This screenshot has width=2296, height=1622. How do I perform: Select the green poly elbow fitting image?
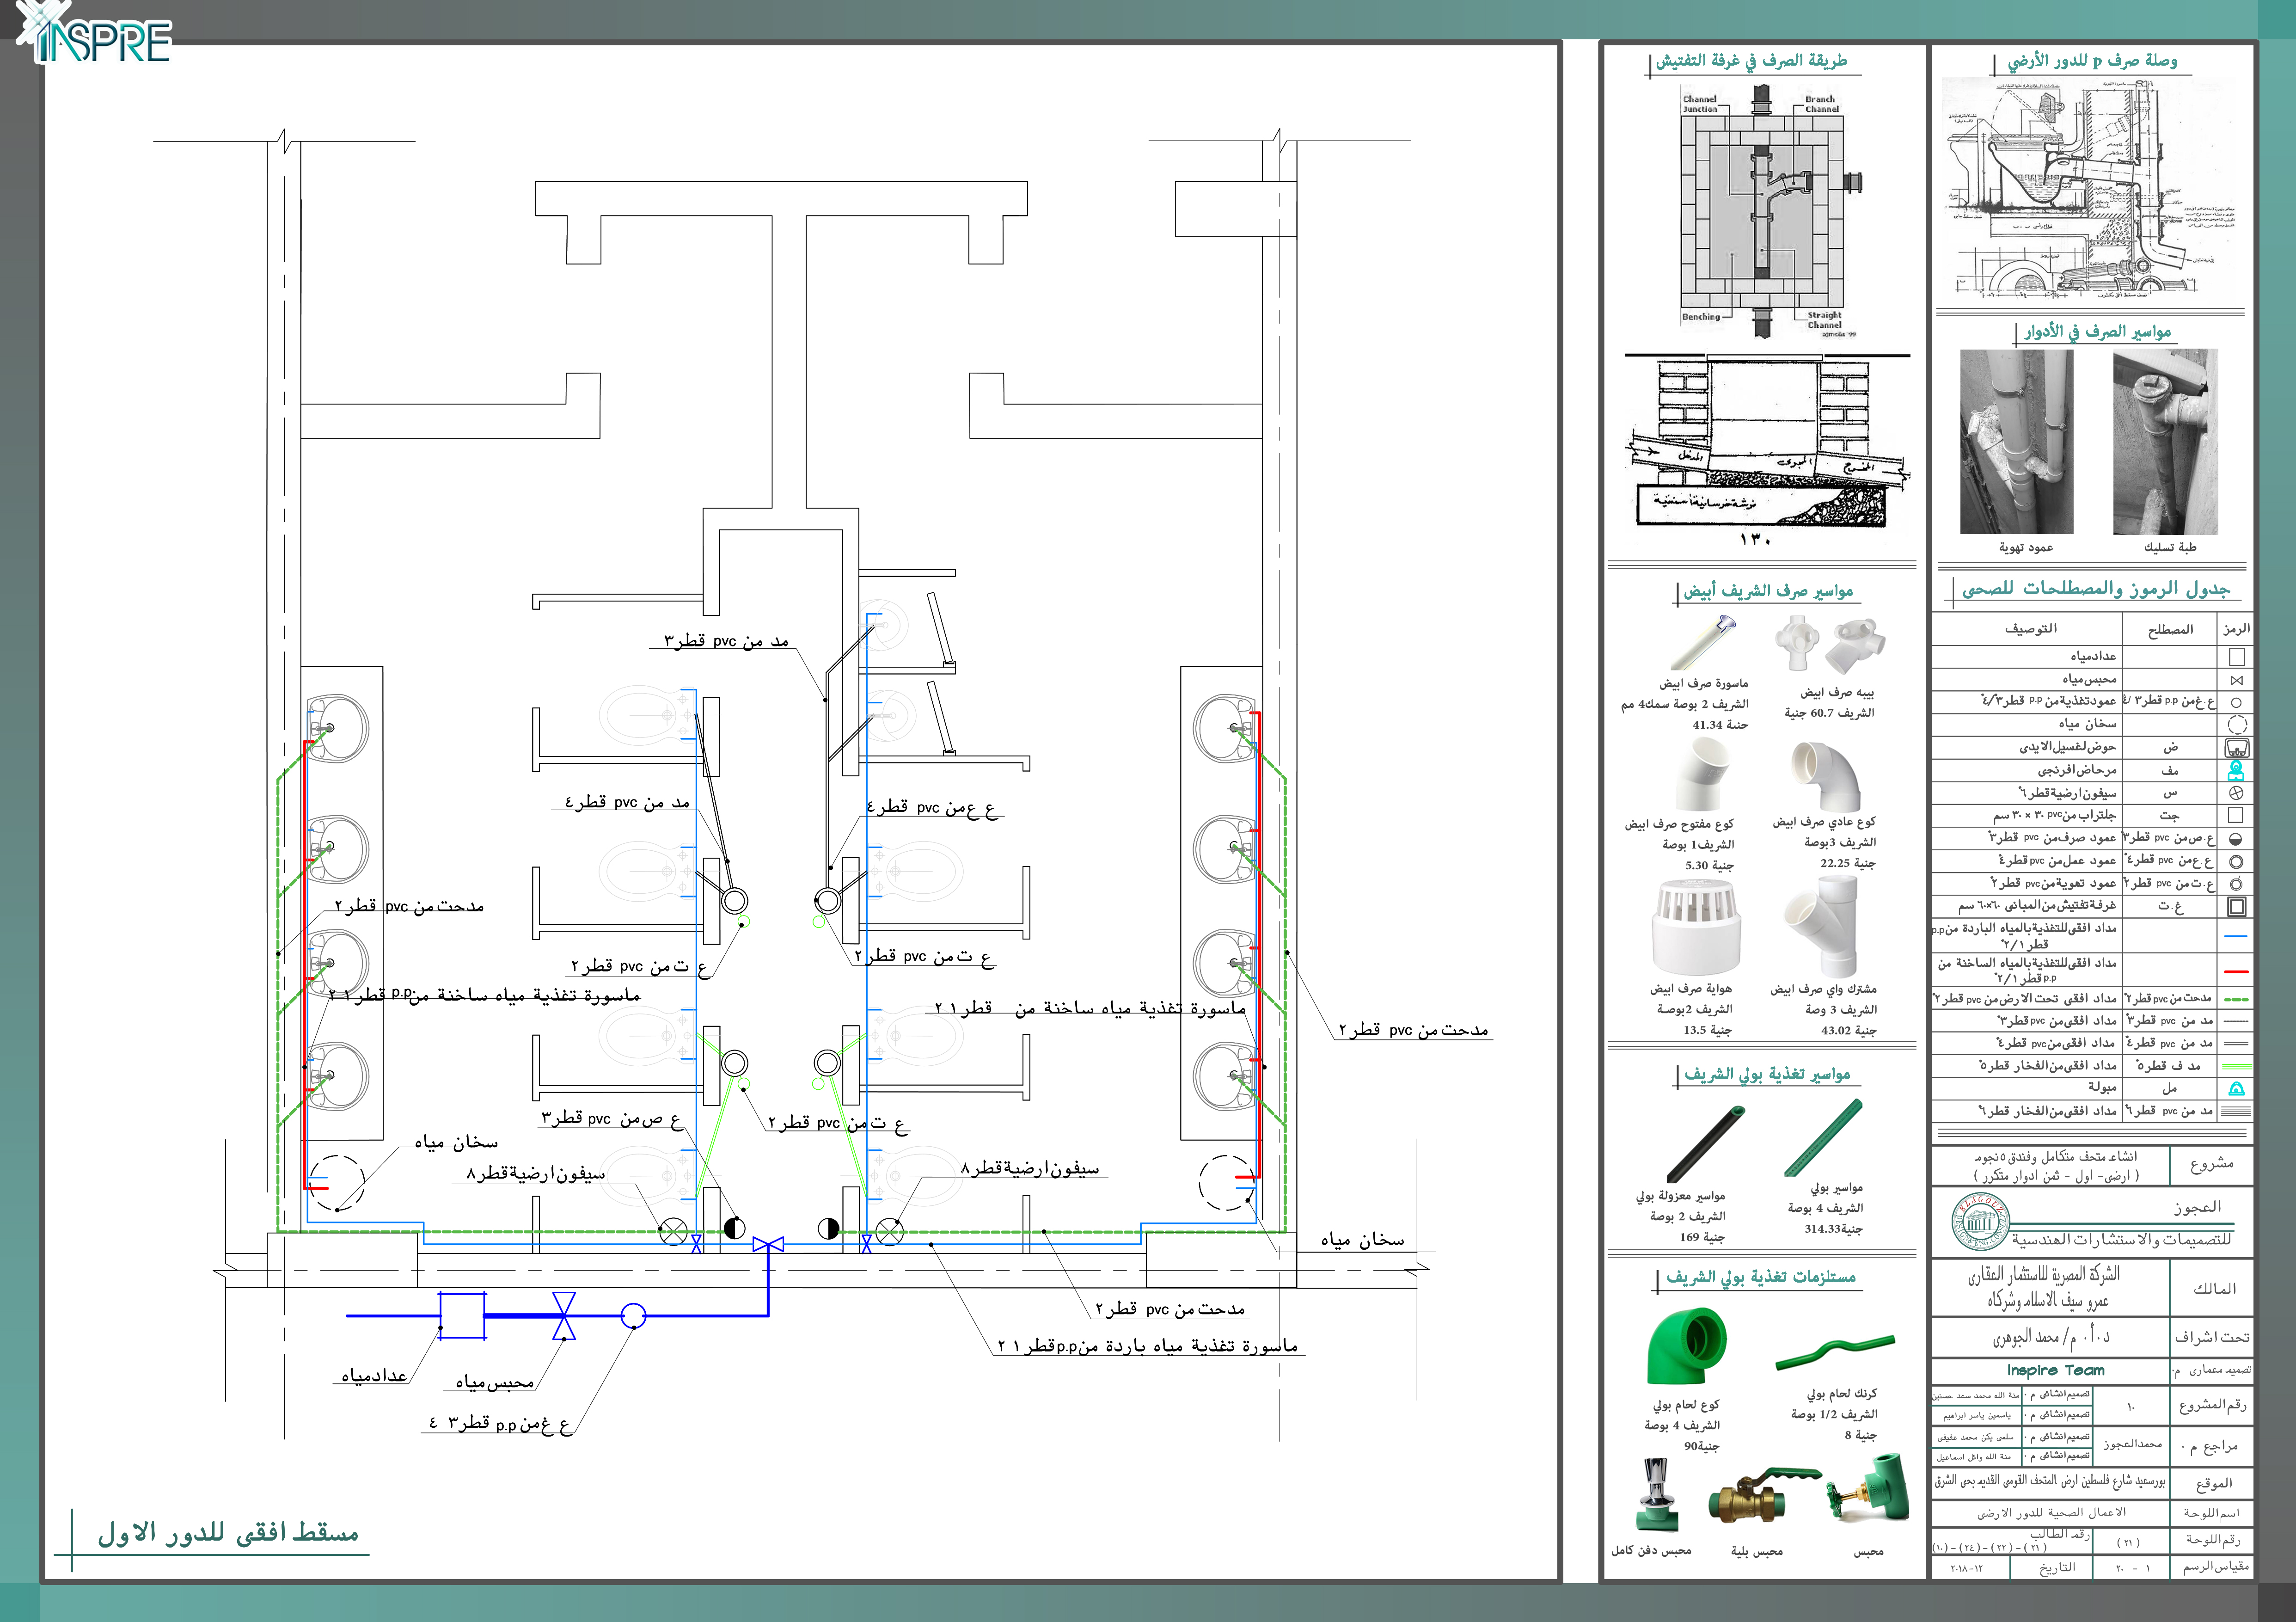pos(1687,1345)
